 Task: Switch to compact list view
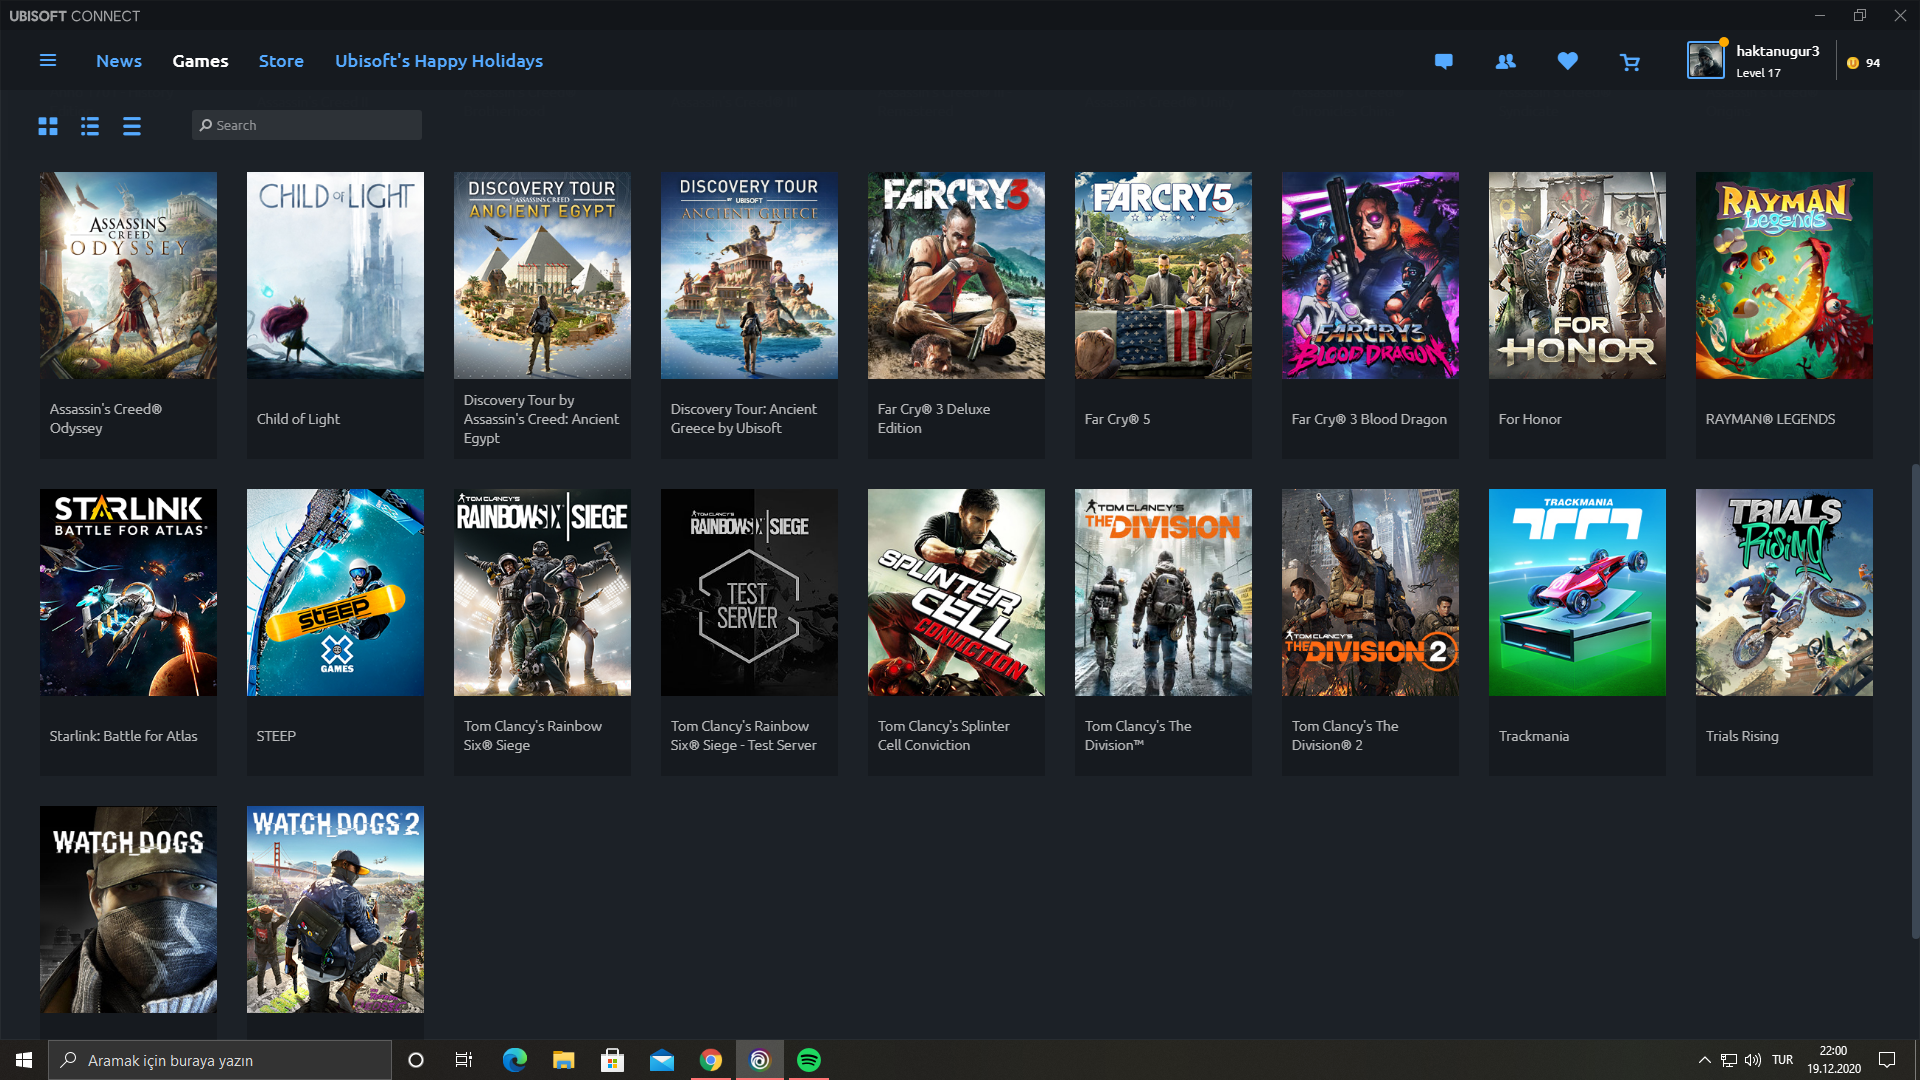click(x=132, y=126)
